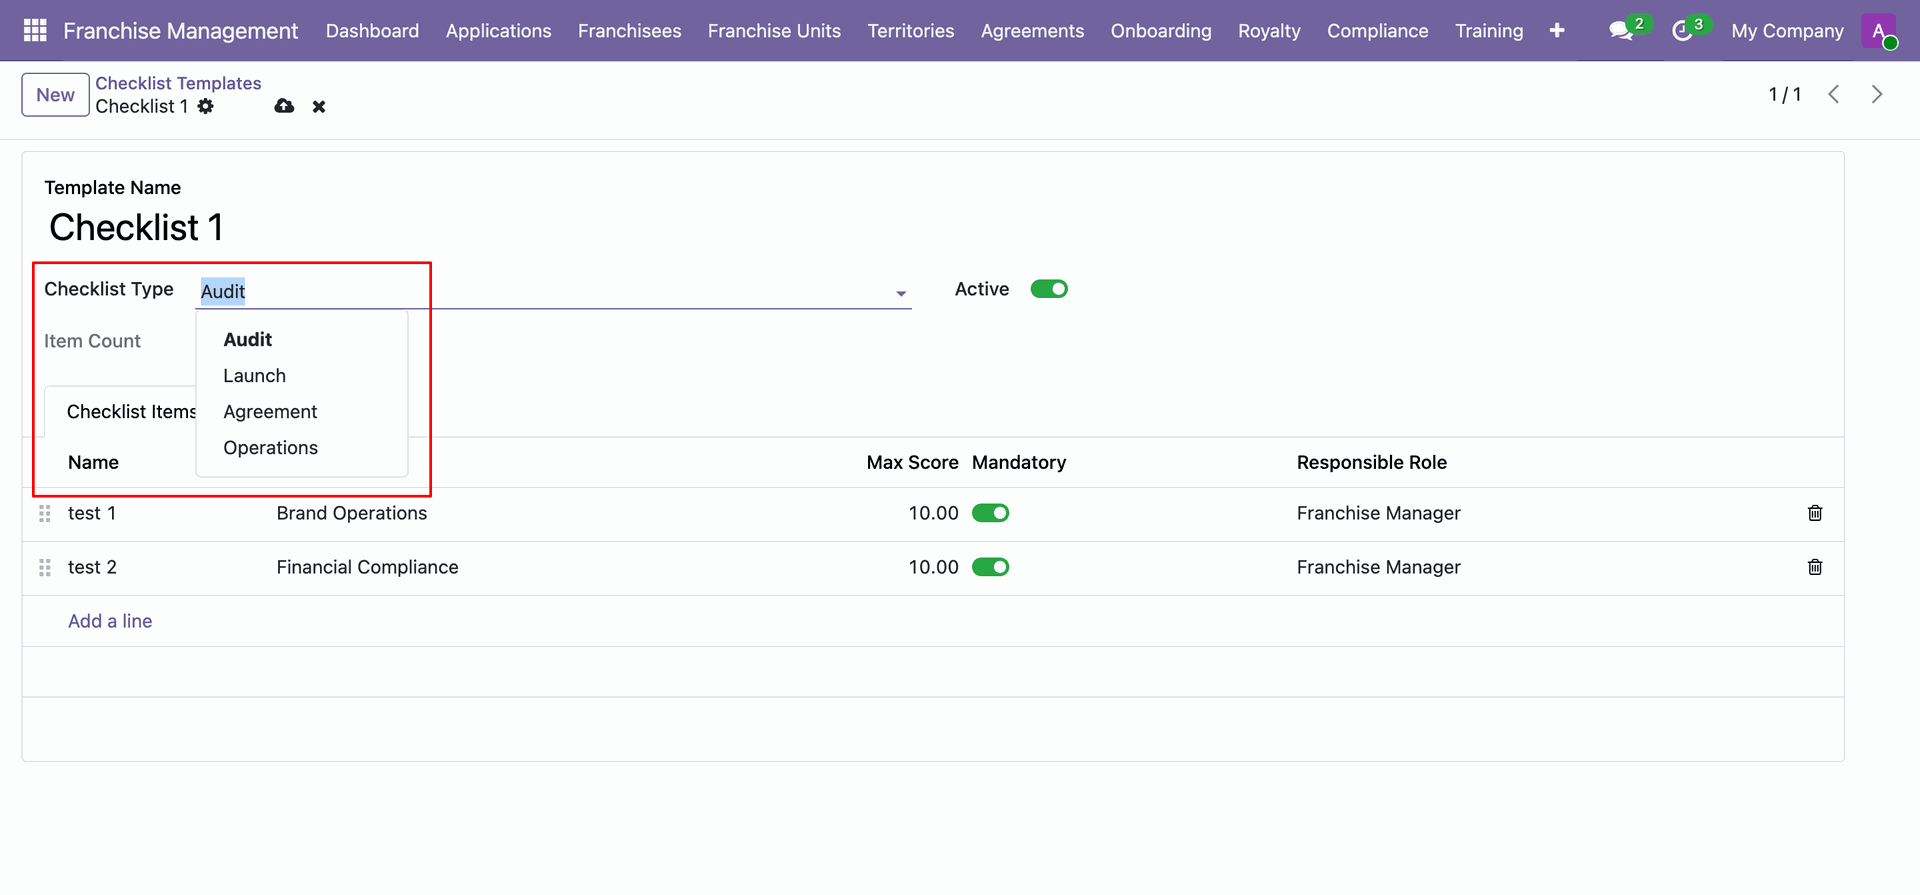The width and height of the screenshot is (1920, 895).
Task: Grab the drag handle for test 2
Action: 45,568
